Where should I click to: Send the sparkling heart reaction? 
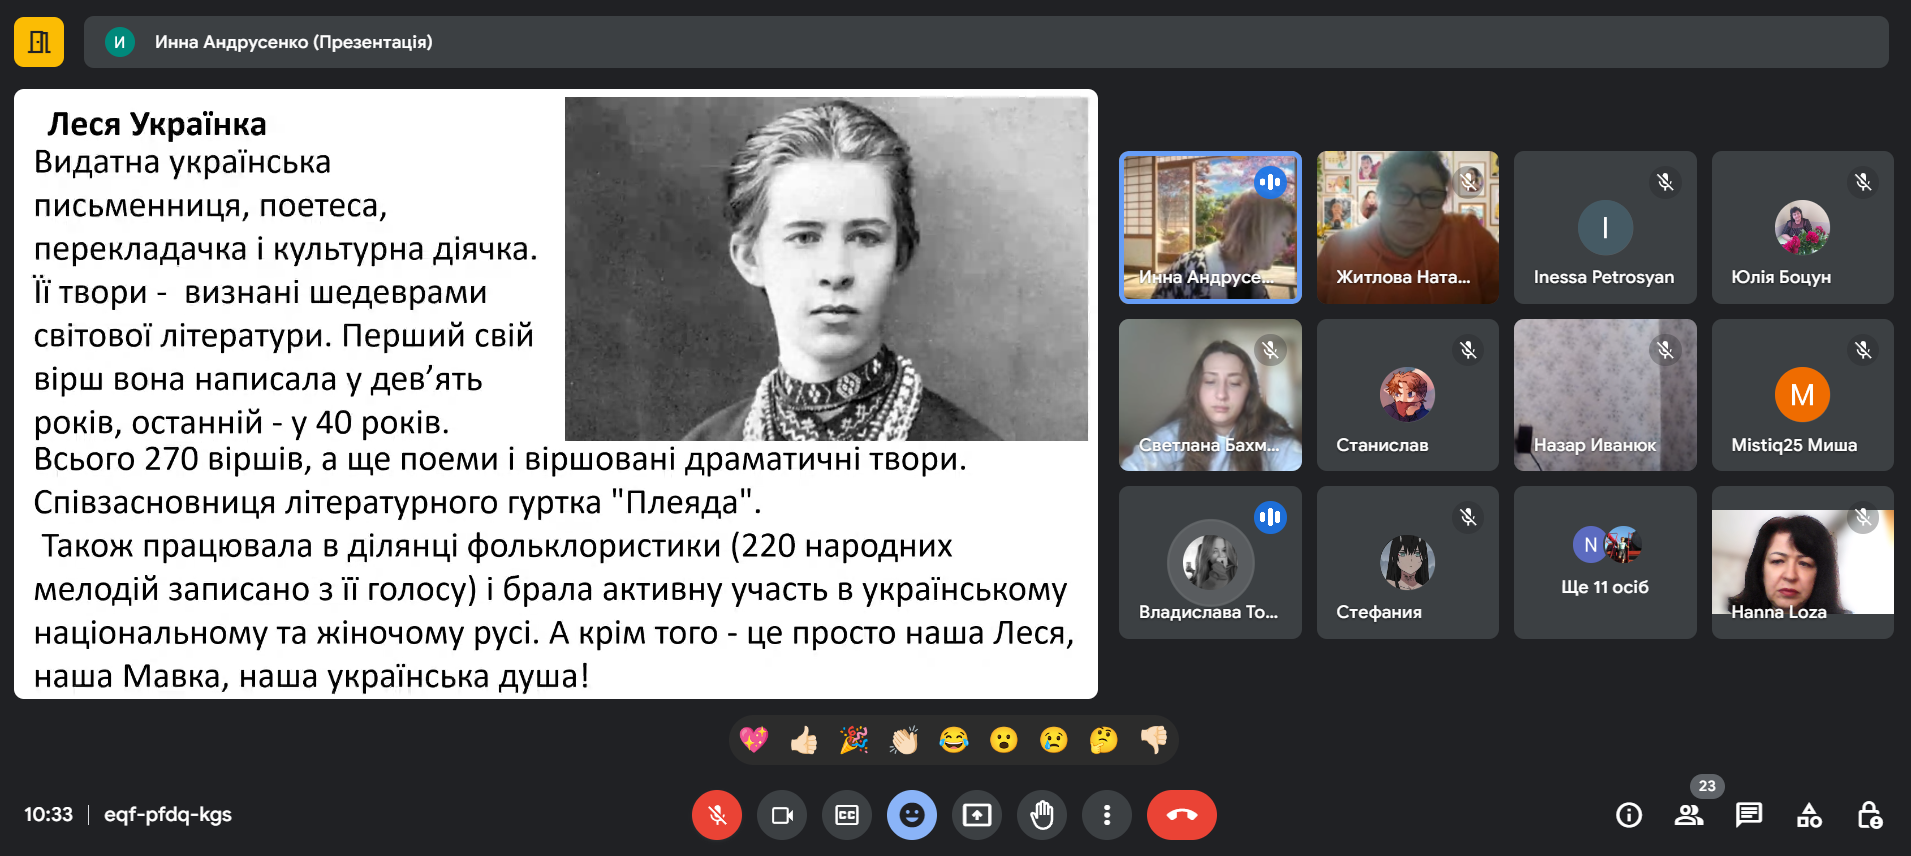point(754,740)
